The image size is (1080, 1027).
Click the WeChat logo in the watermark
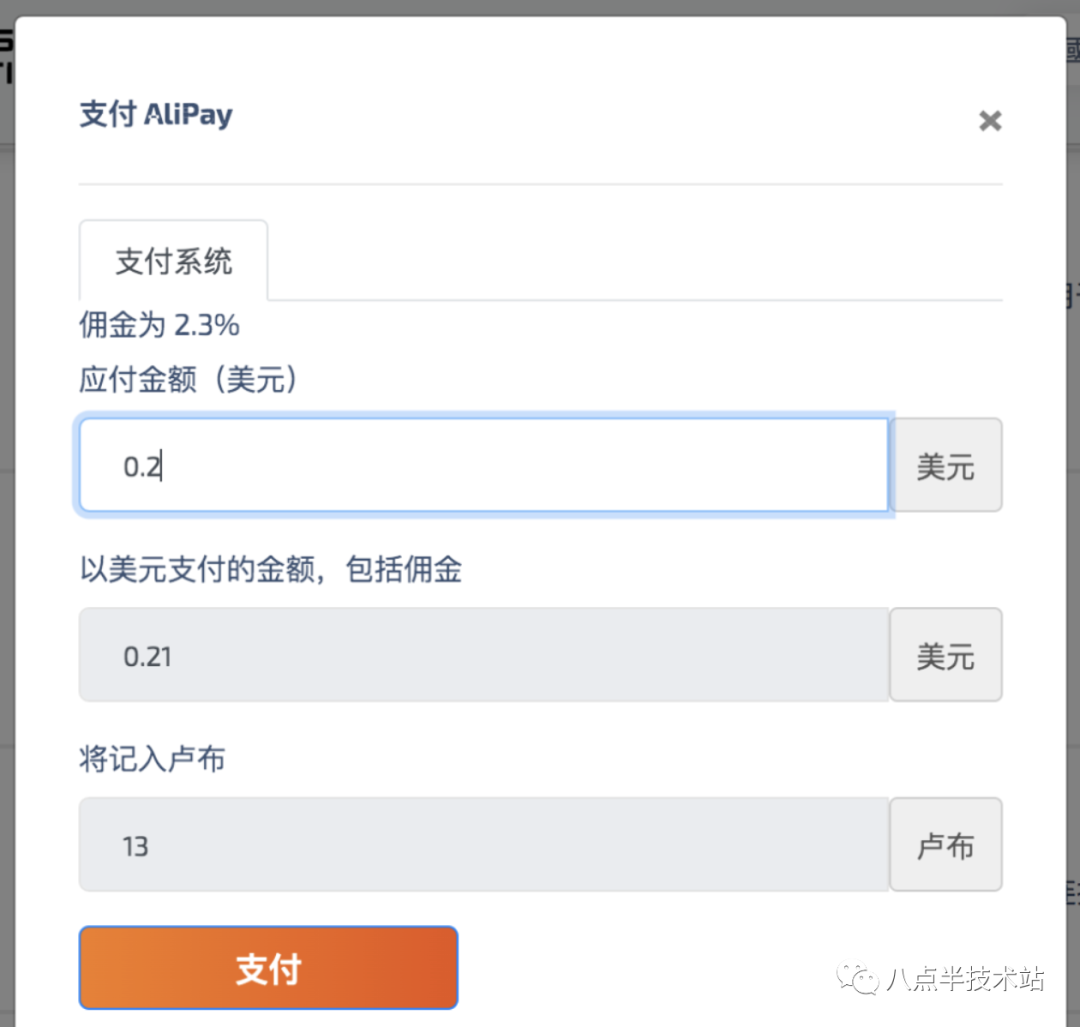point(860,977)
